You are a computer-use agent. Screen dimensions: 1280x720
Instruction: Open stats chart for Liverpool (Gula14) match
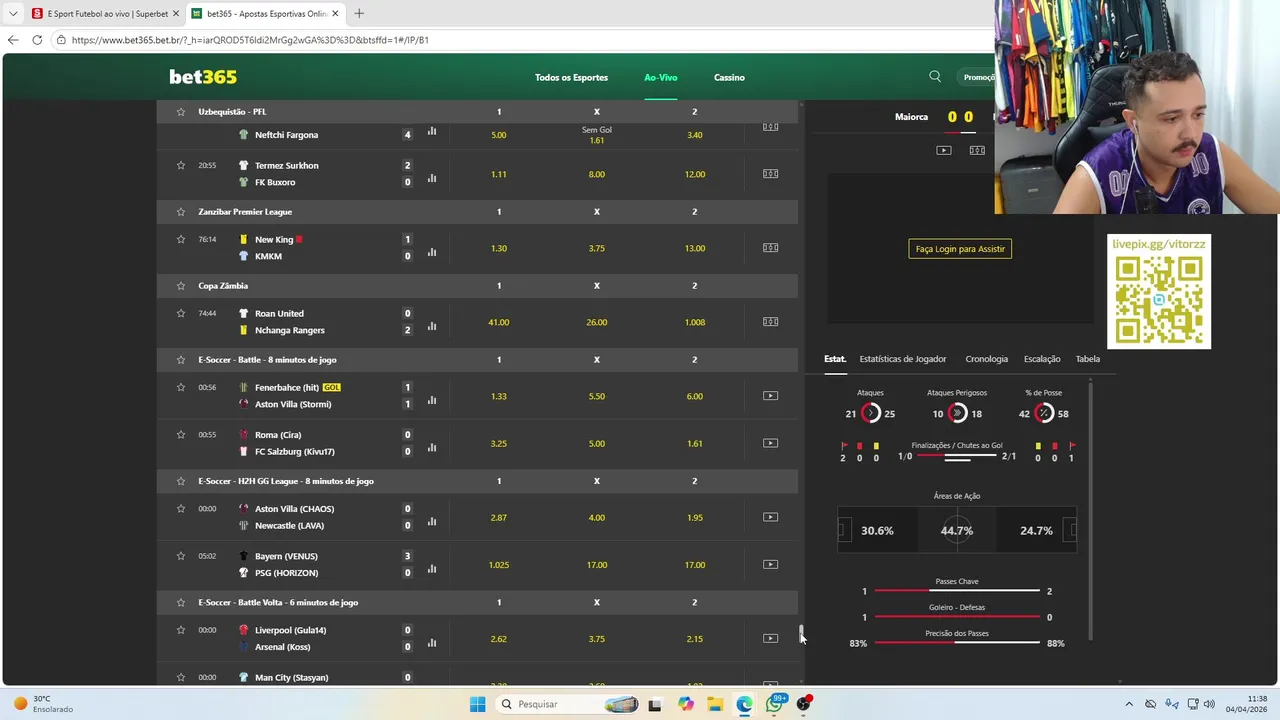432,643
